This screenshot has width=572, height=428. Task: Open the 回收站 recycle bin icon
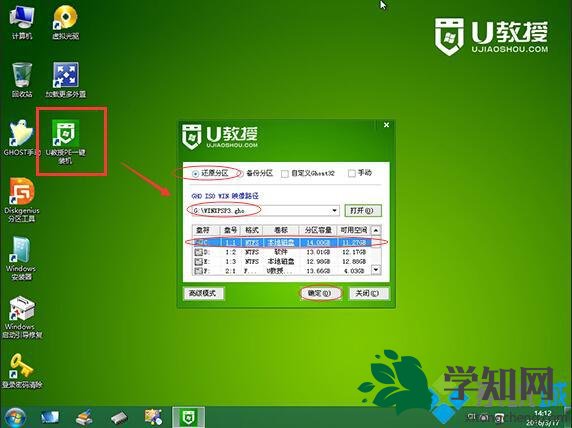click(22, 80)
